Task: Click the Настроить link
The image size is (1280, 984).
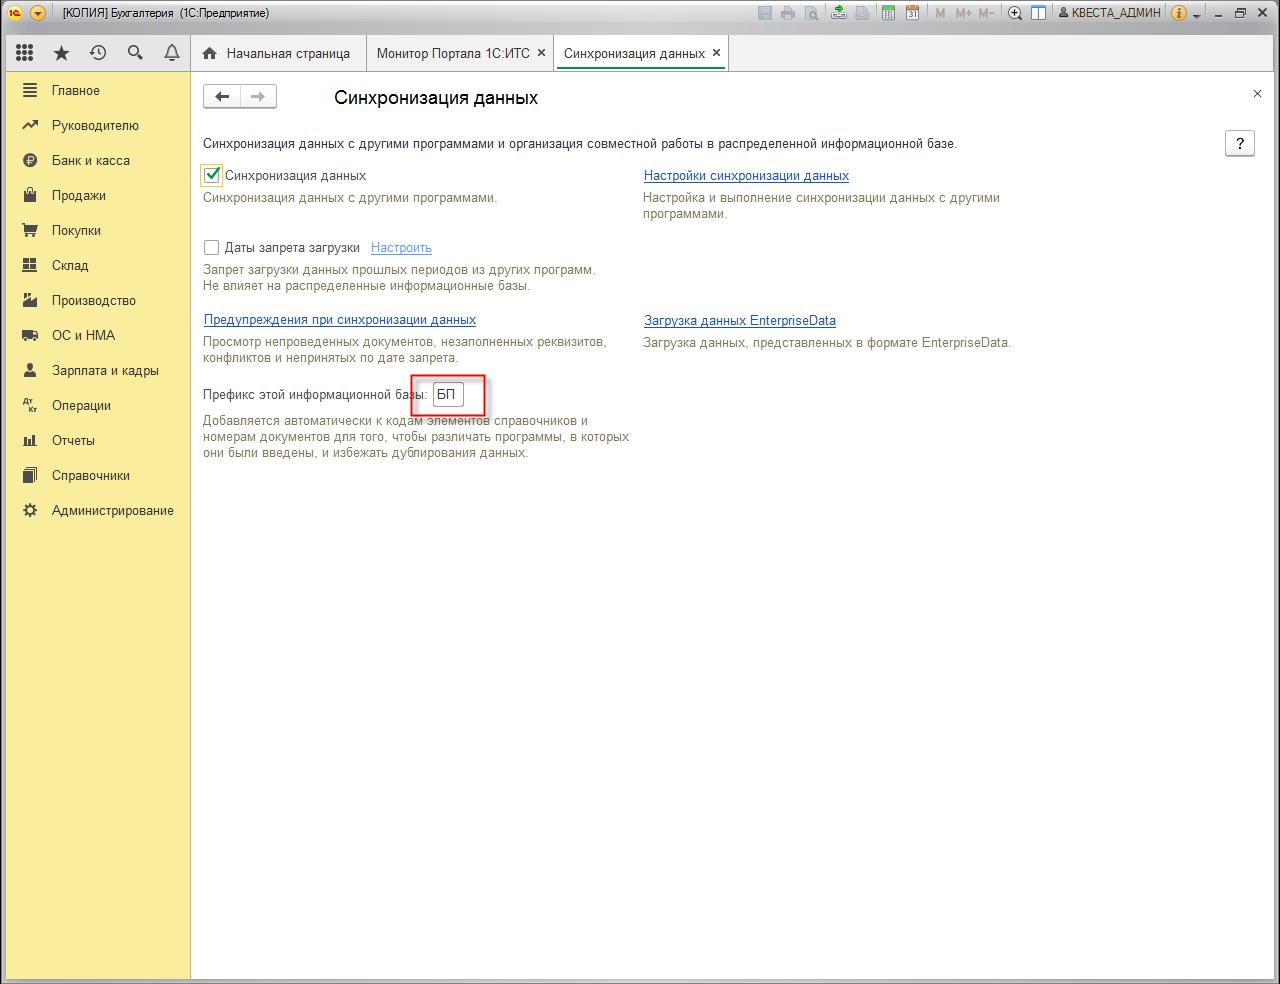Action: pos(401,247)
